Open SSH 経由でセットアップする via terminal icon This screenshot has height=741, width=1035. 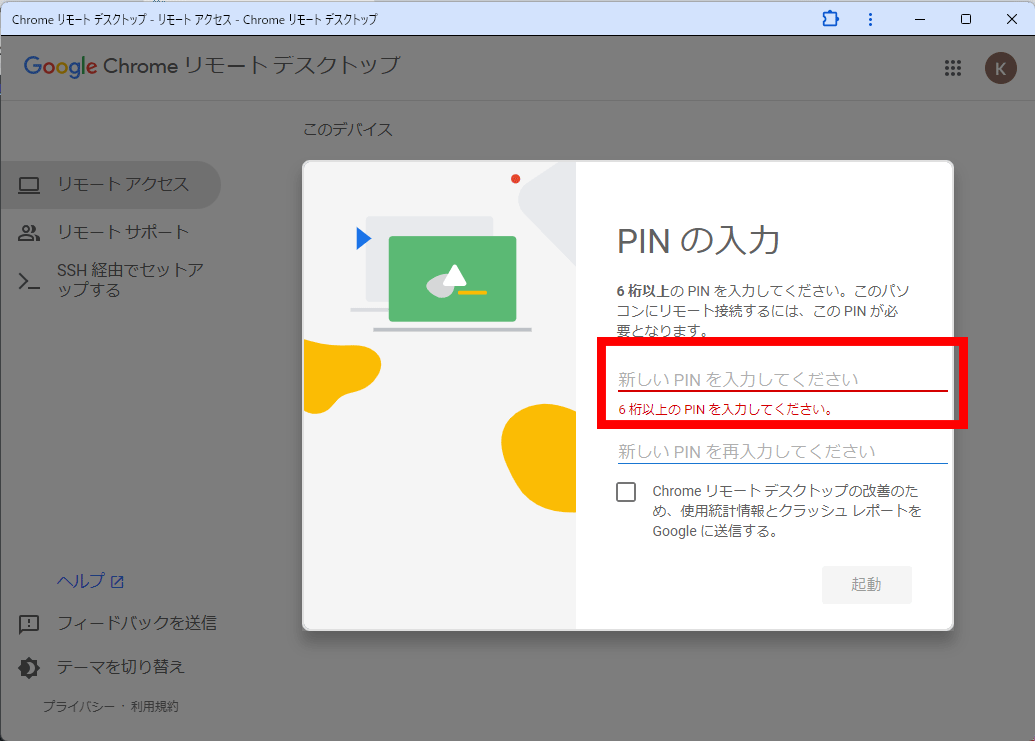[29, 278]
